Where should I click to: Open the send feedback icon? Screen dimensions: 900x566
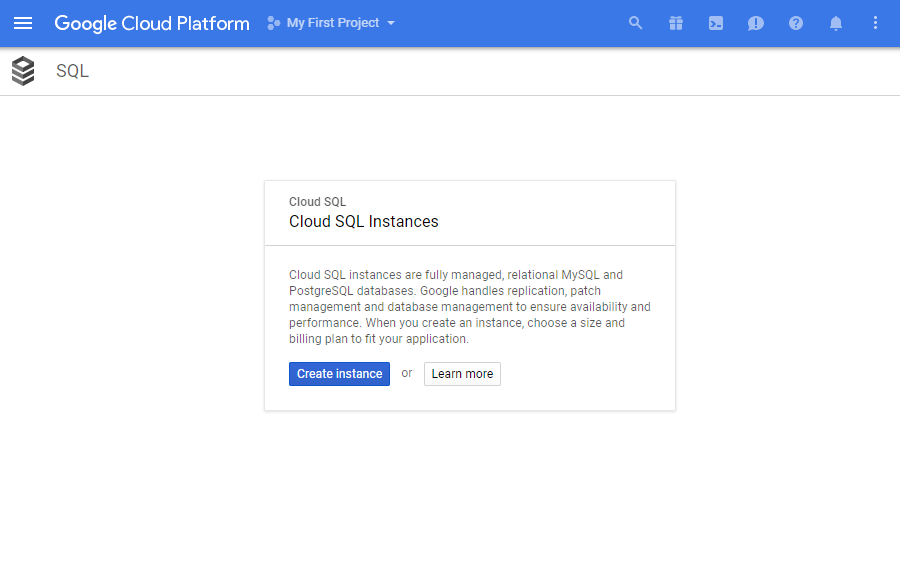(x=755, y=23)
